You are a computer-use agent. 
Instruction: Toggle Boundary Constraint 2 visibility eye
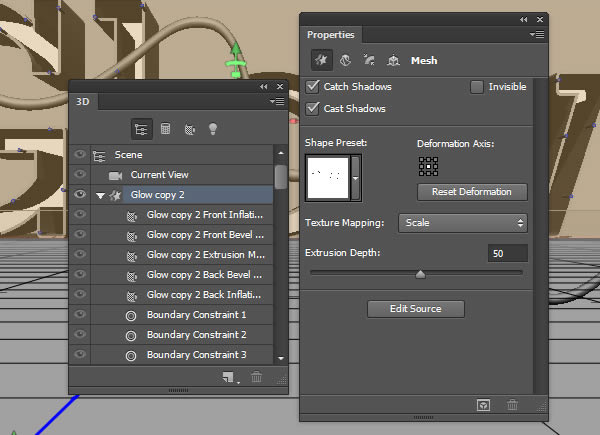[80, 334]
